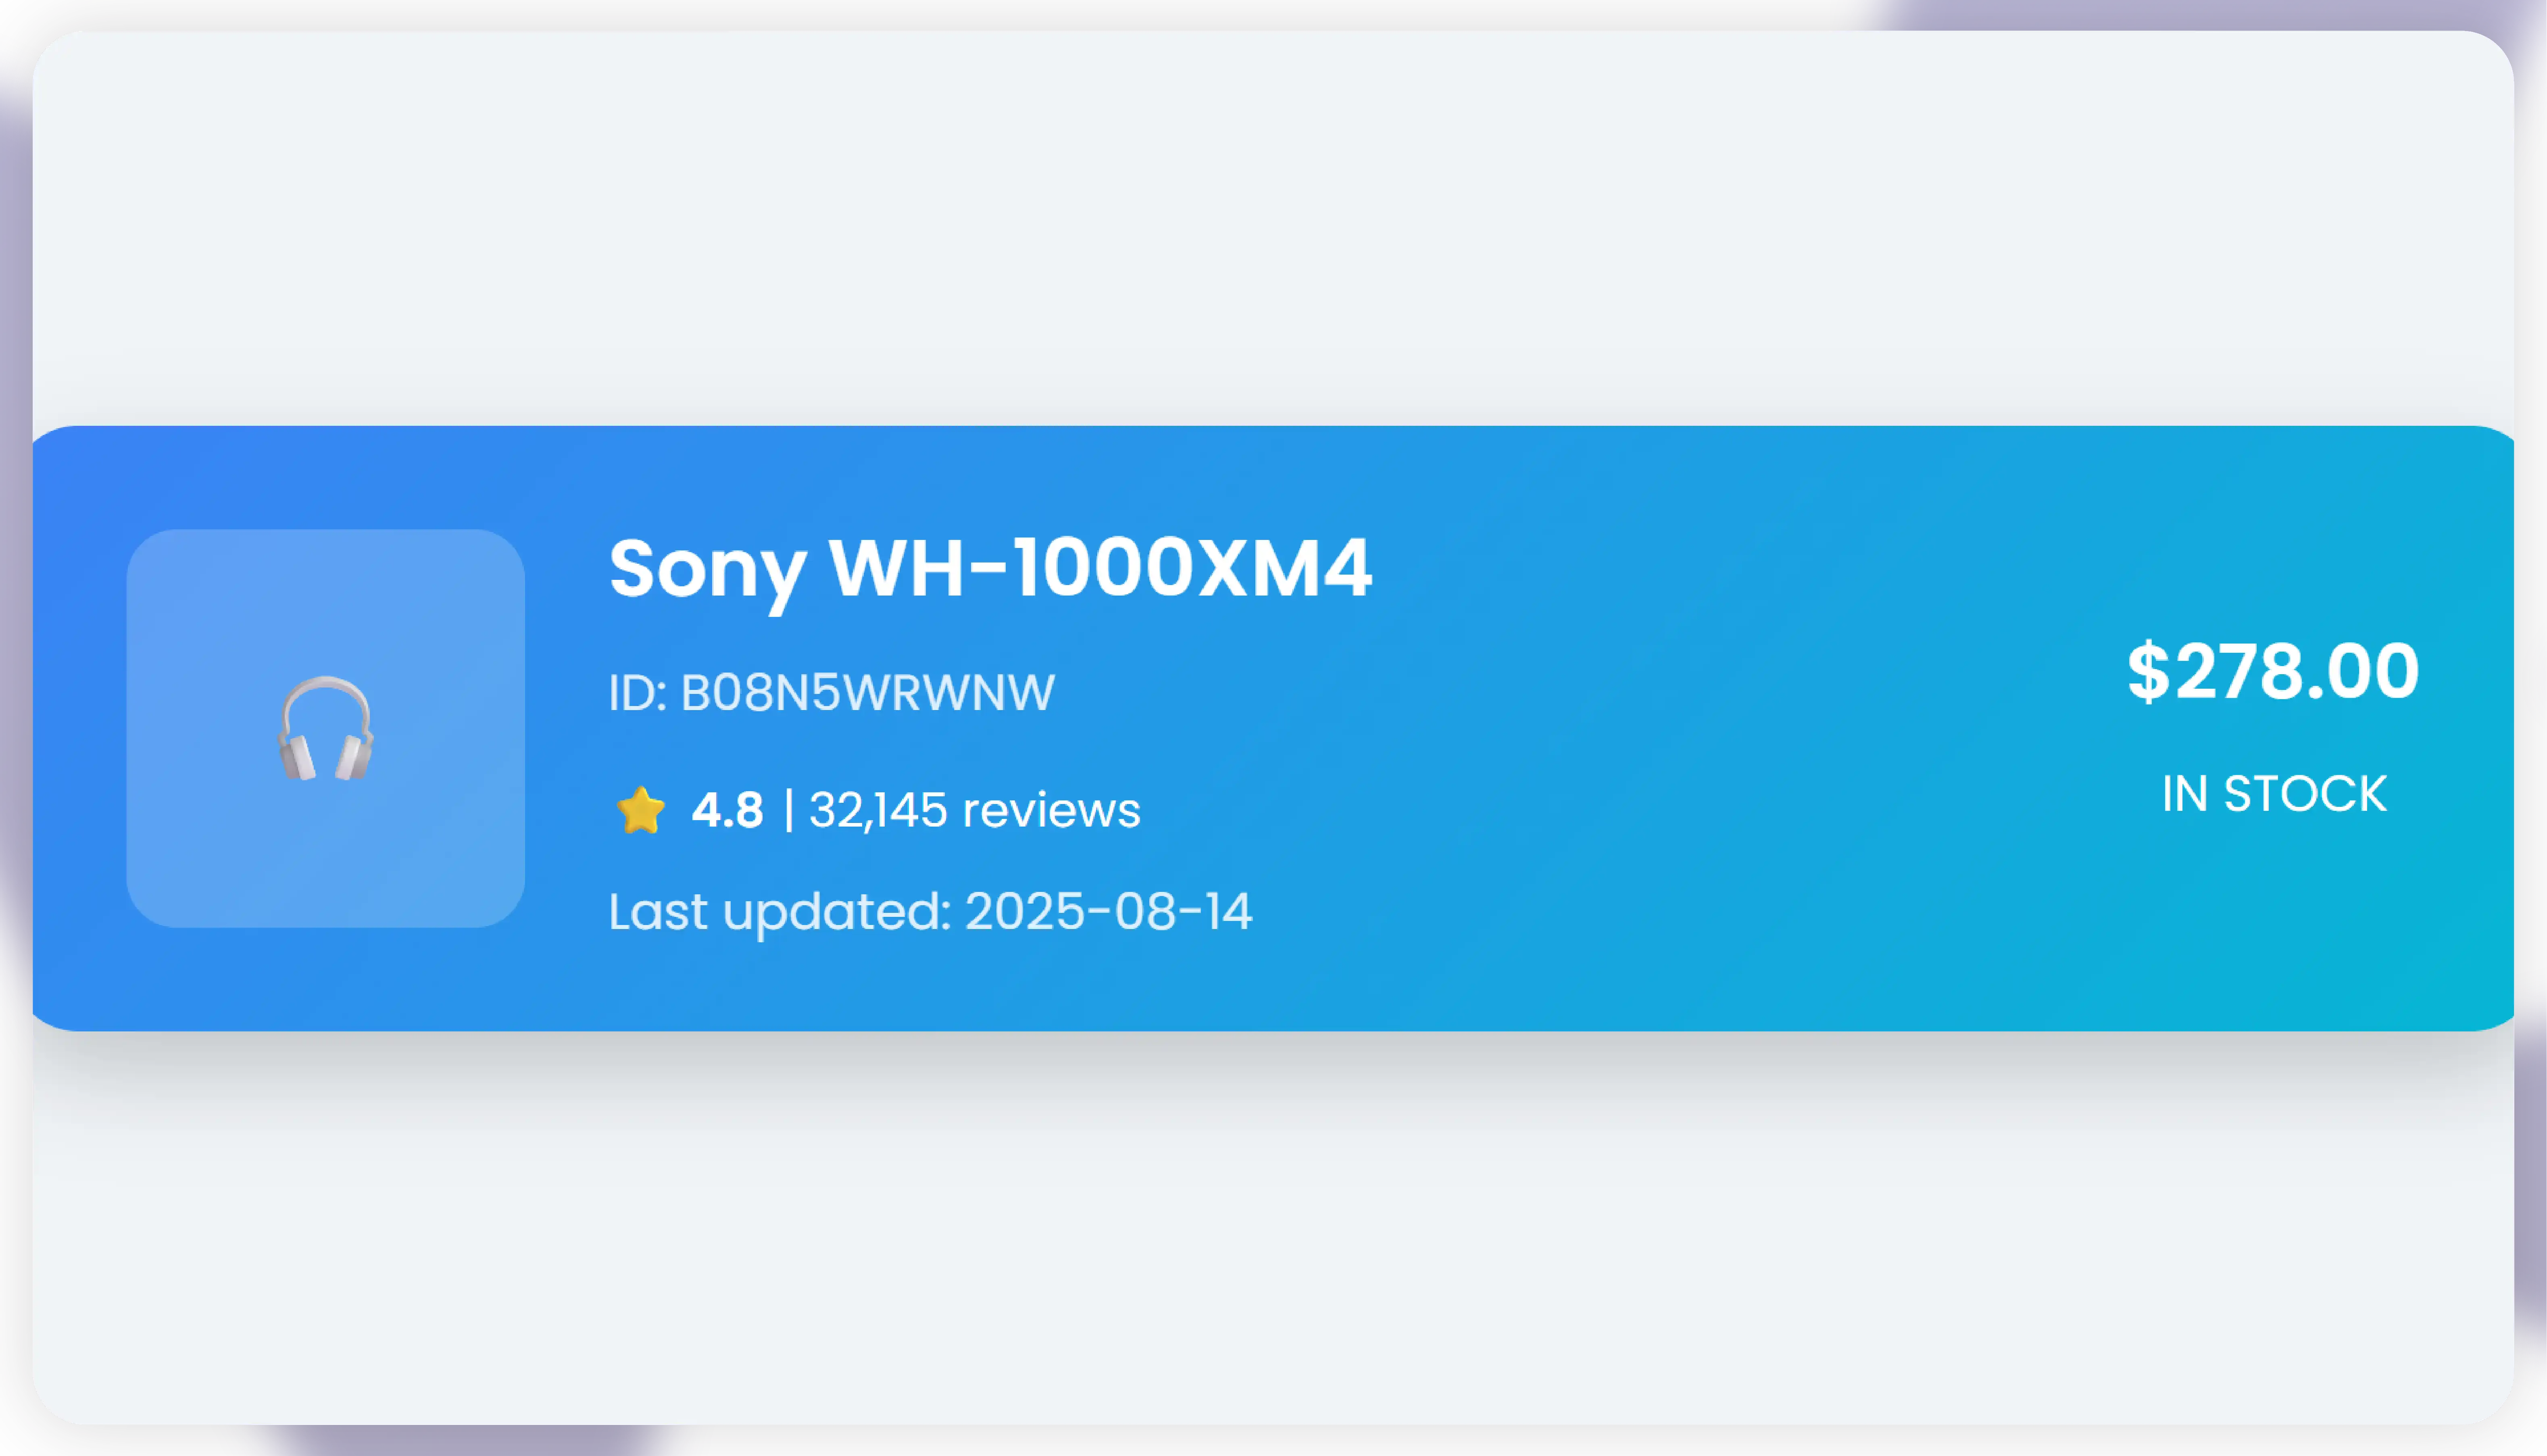Viewport: 2547px width, 1456px height.
Task: Open the Sony WH-1000XM4 product title
Action: click(x=990, y=568)
